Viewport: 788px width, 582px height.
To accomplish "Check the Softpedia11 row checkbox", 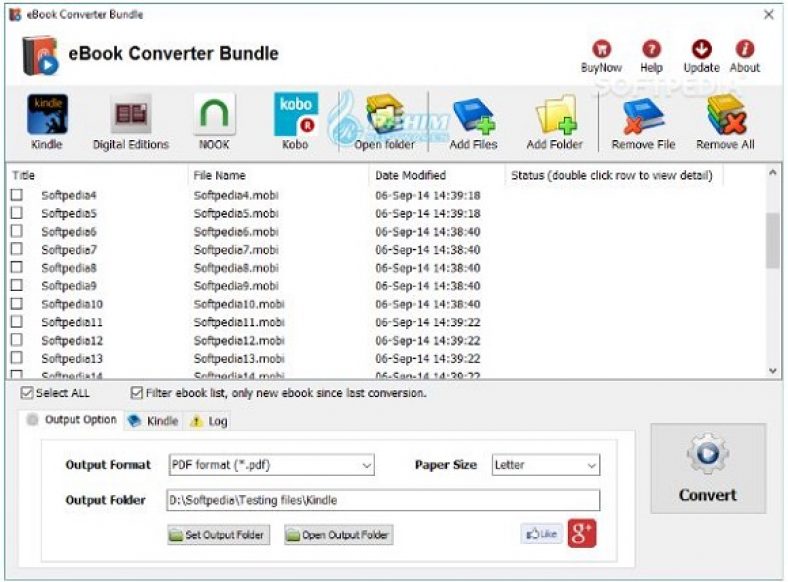I will pos(17,322).
